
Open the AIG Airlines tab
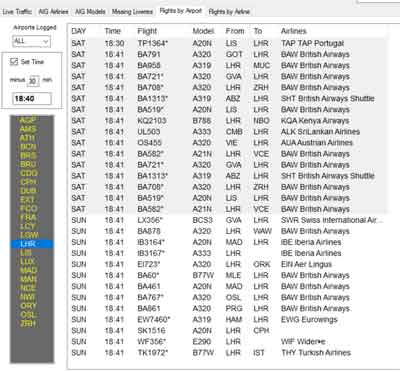pyautogui.click(x=53, y=12)
